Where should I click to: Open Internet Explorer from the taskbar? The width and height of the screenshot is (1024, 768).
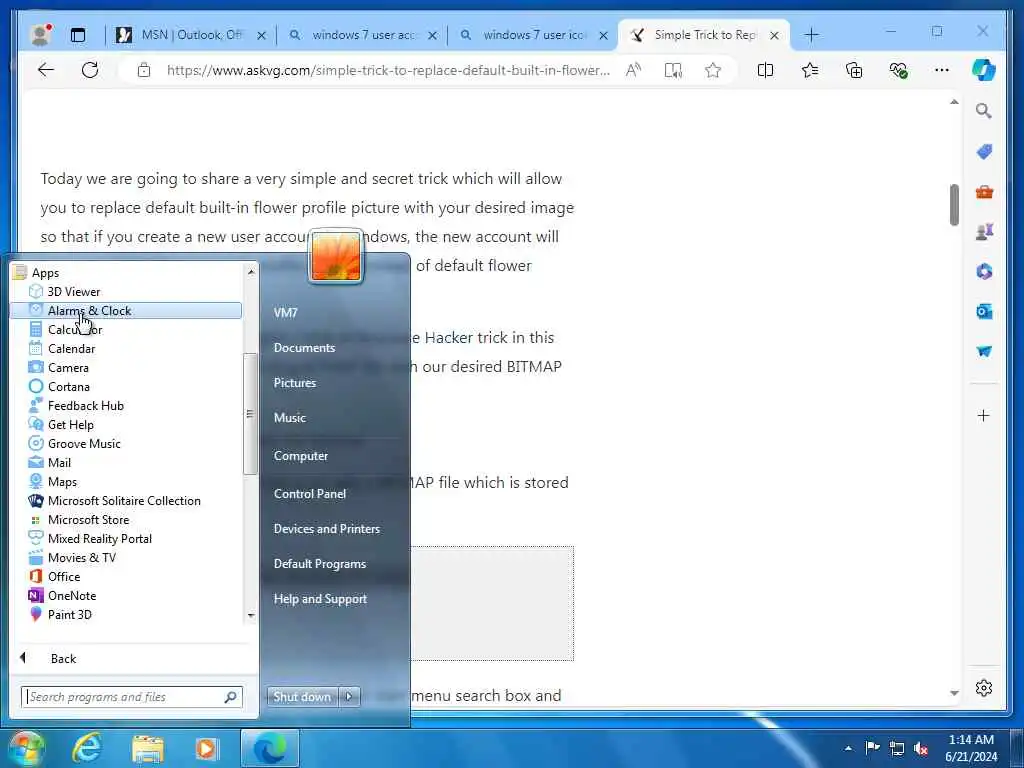[87, 748]
